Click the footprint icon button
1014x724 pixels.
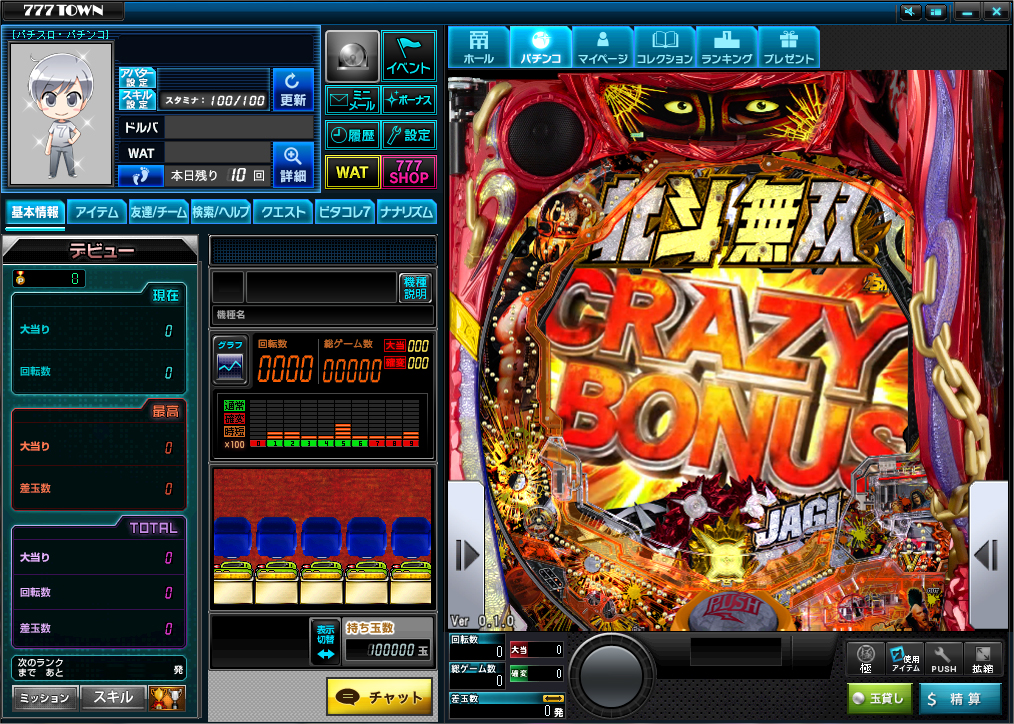140,175
